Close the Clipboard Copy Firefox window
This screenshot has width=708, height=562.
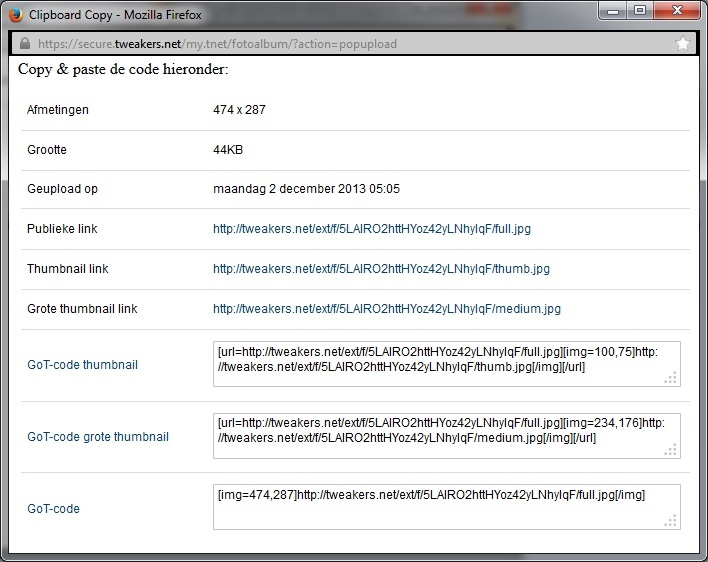tap(677, 11)
